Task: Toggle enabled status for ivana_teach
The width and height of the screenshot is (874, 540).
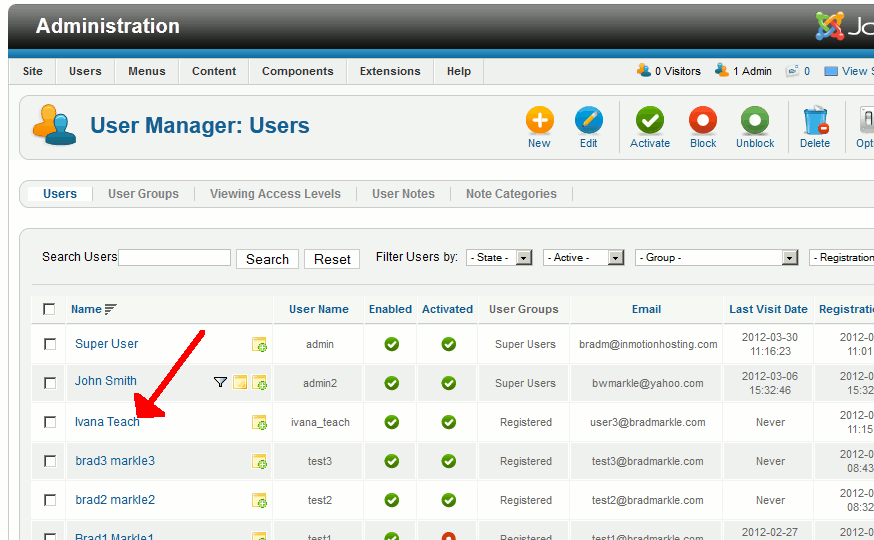Action: point(392,422)
